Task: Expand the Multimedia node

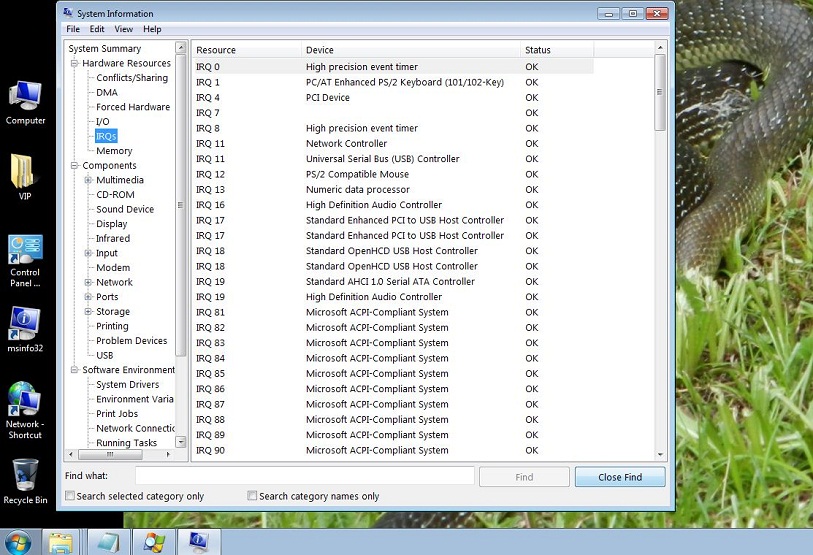Action: pyautogui.click(x=88, y=180)
